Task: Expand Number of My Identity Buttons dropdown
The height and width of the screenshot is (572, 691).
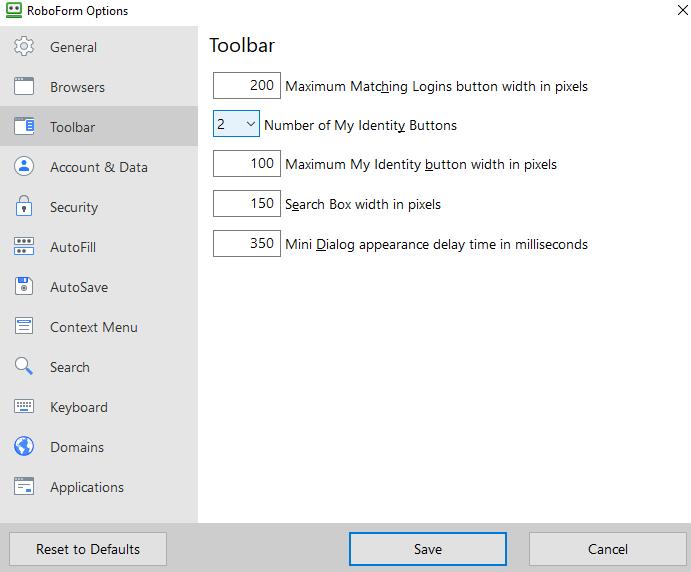Action: (x=237, y=125)
